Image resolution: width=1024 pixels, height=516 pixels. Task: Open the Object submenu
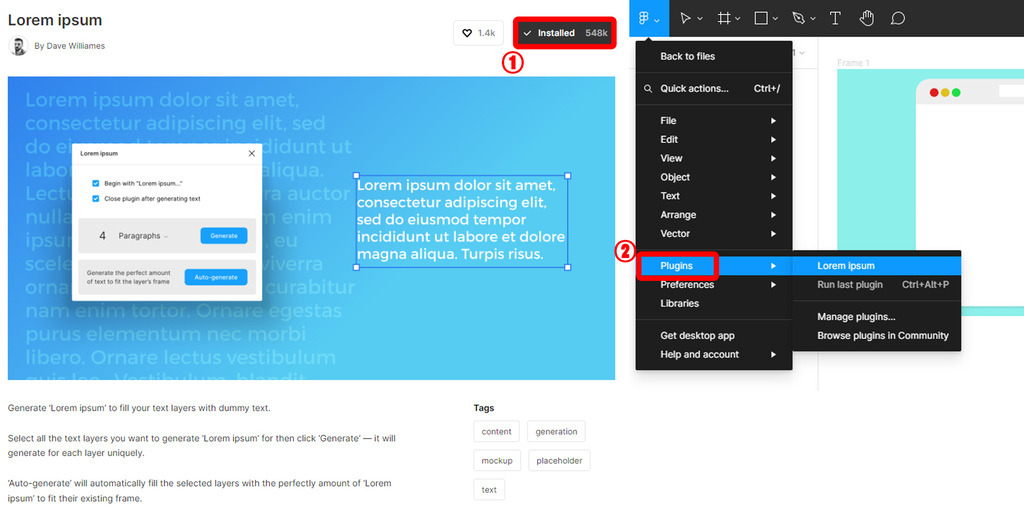[x=714, y=177]
